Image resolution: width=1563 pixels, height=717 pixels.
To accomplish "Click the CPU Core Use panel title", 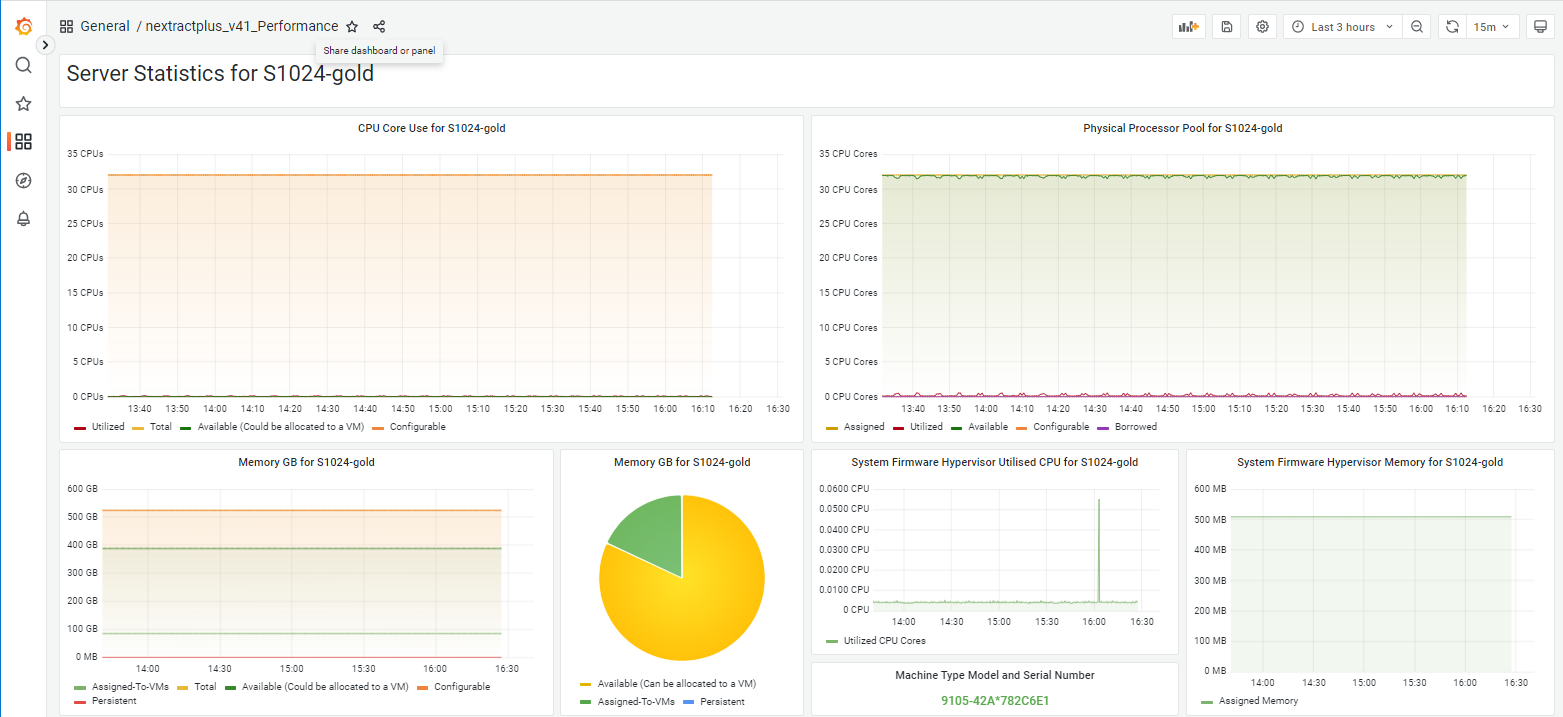I will [x=431, y=128].
